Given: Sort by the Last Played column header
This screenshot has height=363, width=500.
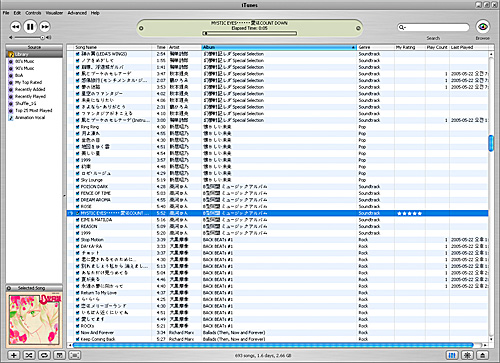Looking at the screenshot, I should (462, 47).
